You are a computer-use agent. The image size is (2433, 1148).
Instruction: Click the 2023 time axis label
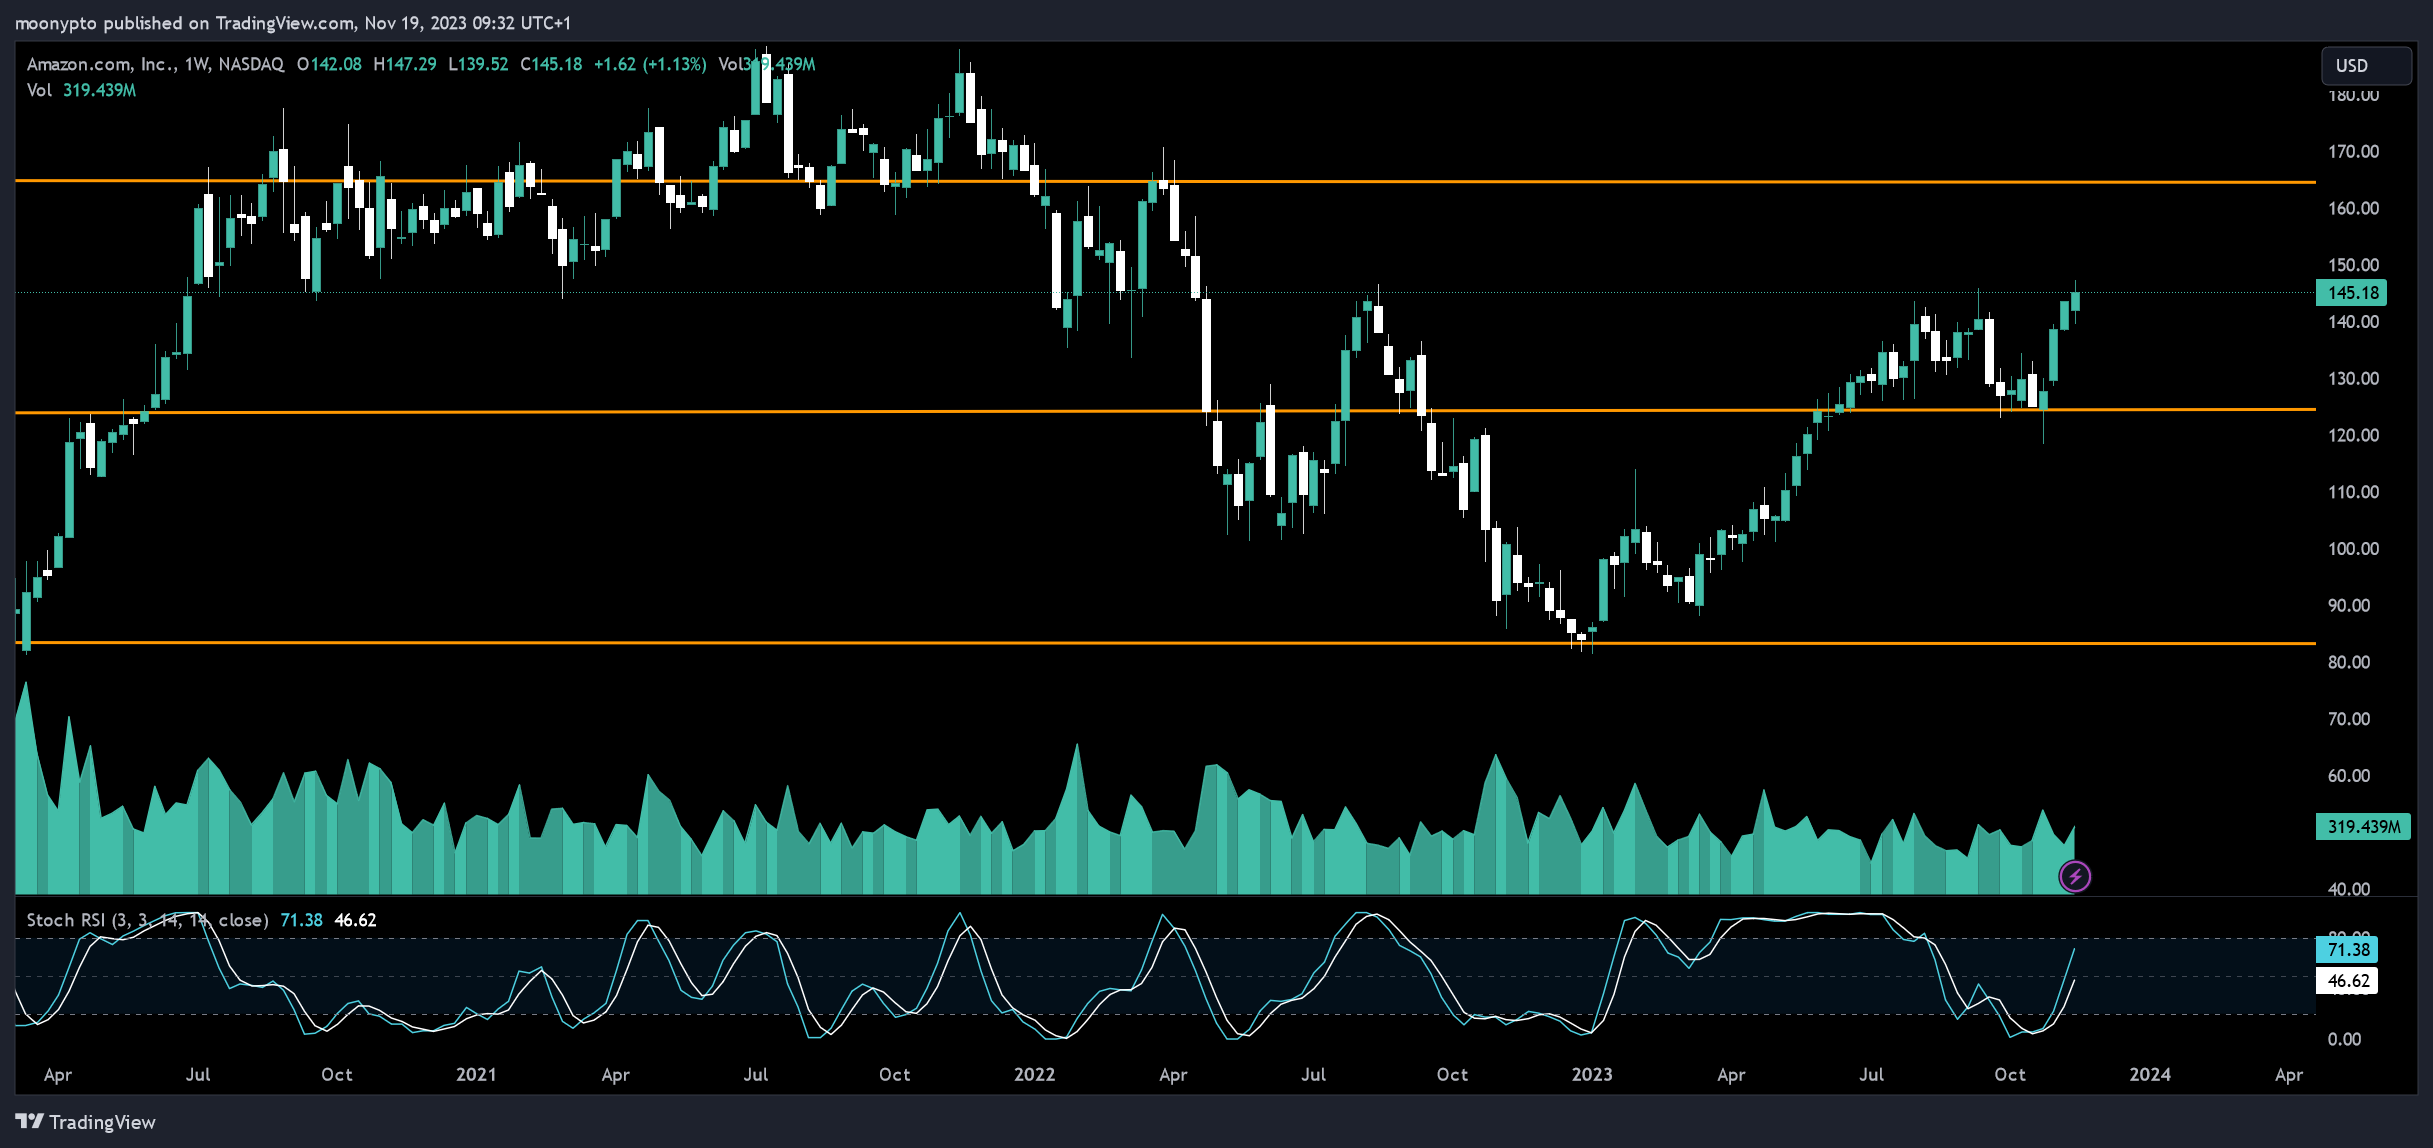pos(1592,1075)
